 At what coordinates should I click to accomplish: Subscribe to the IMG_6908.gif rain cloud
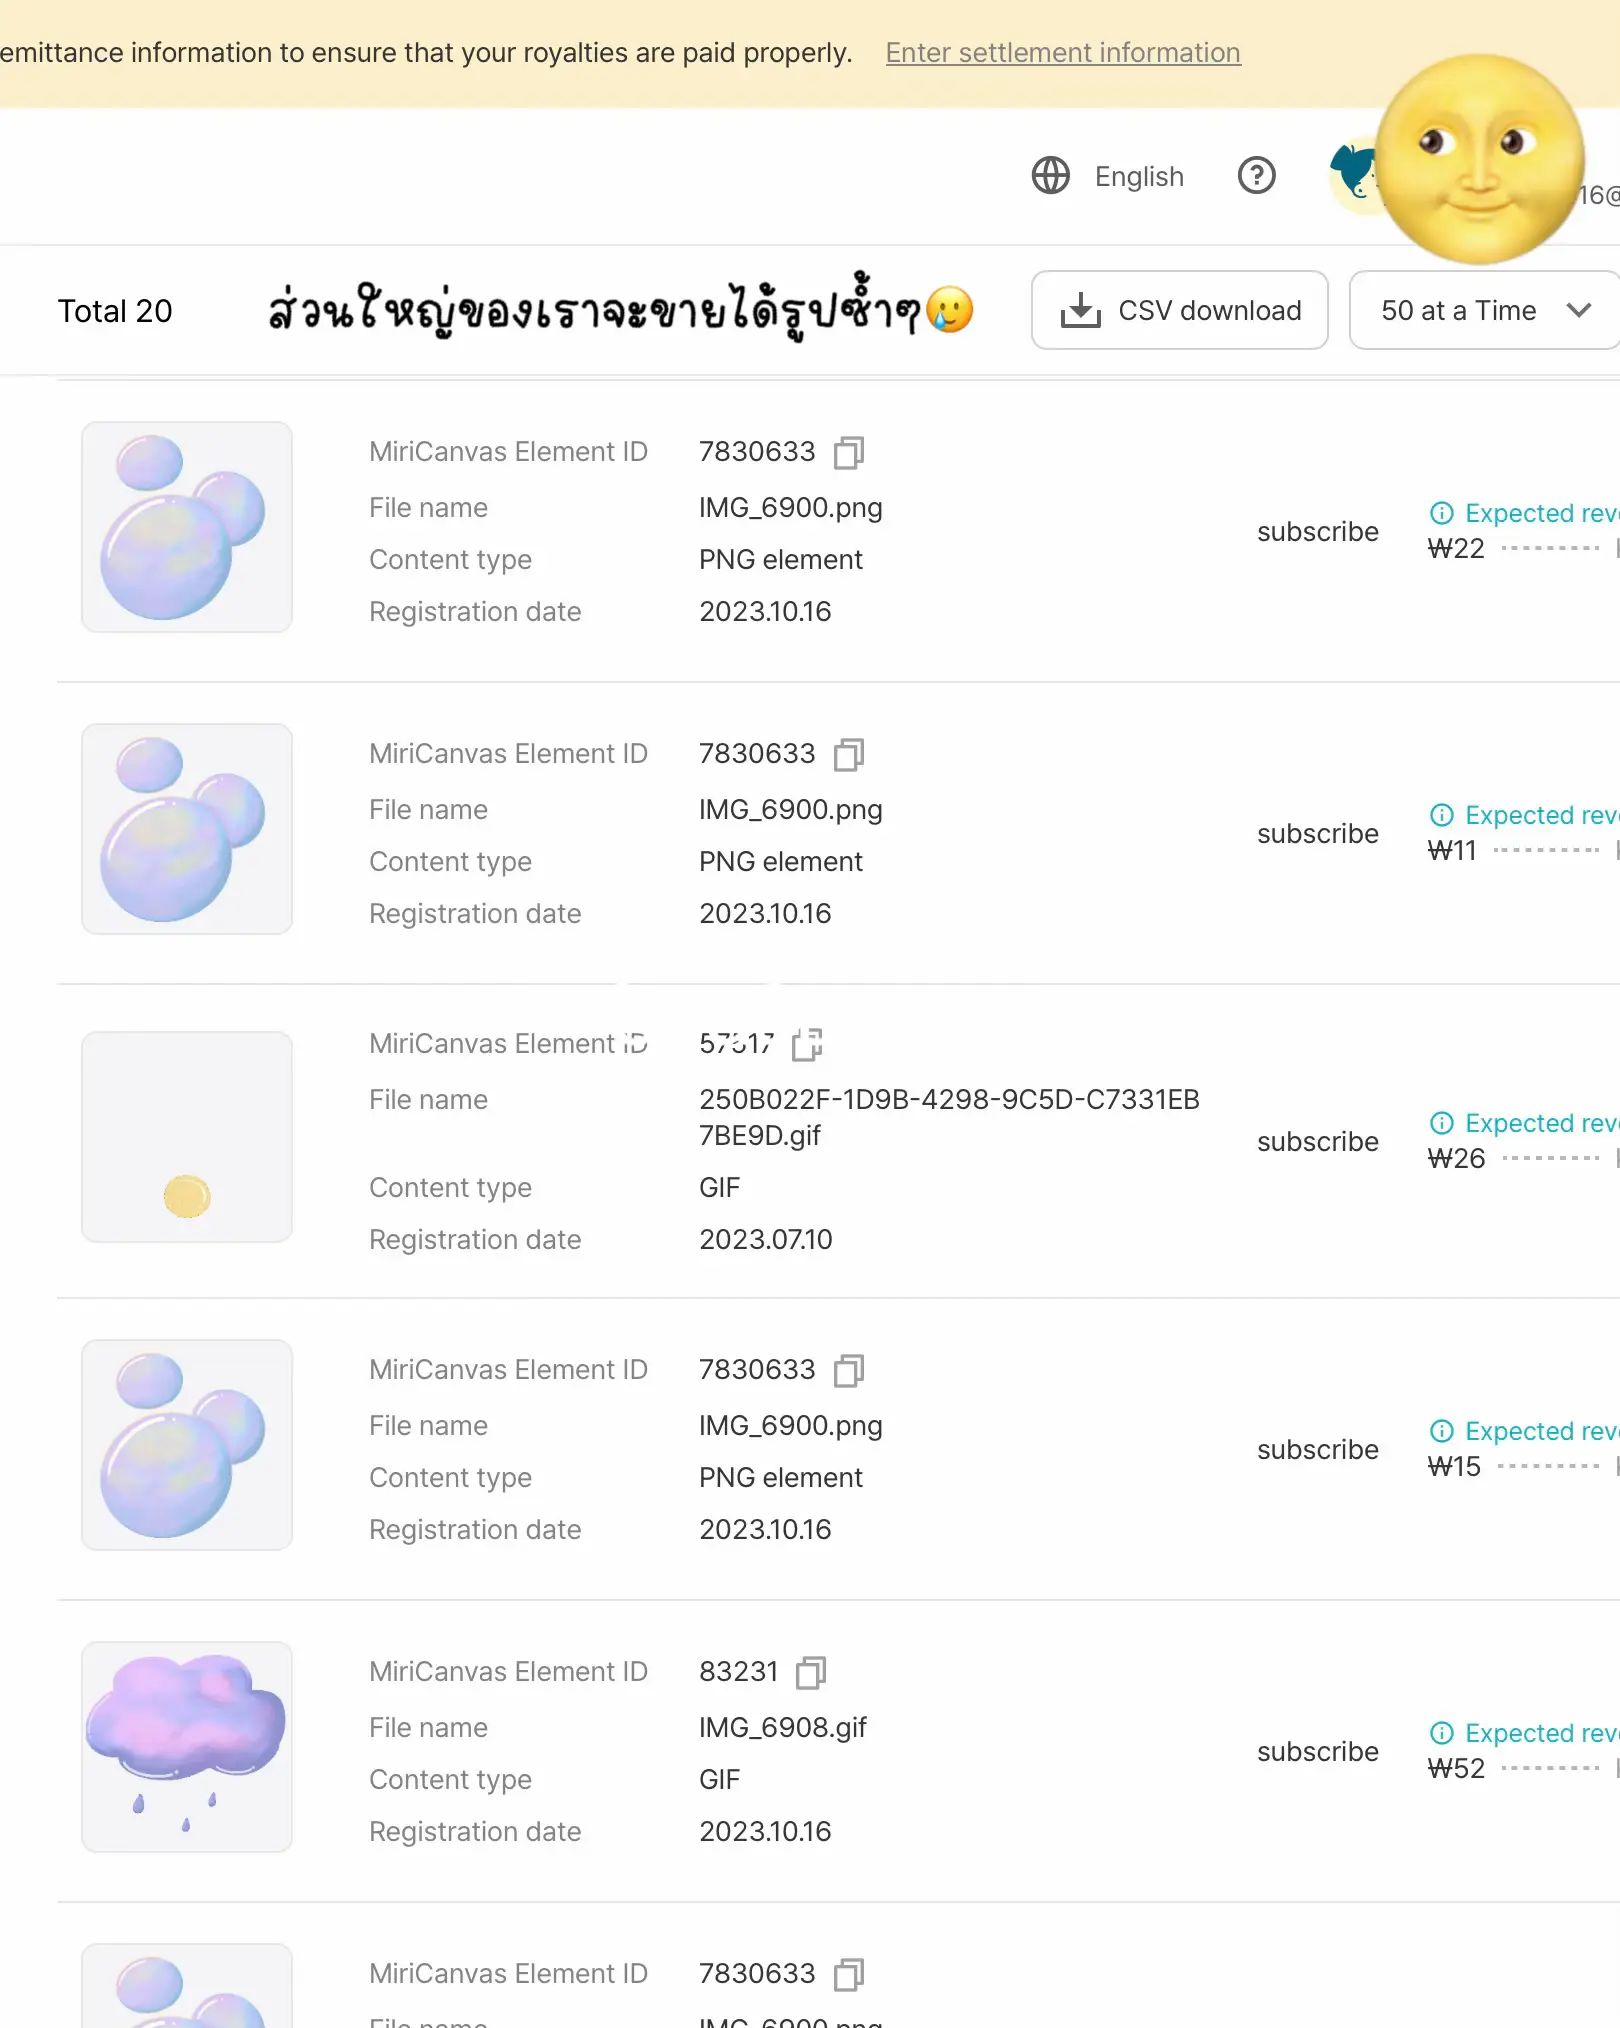click(1317, 1751)
